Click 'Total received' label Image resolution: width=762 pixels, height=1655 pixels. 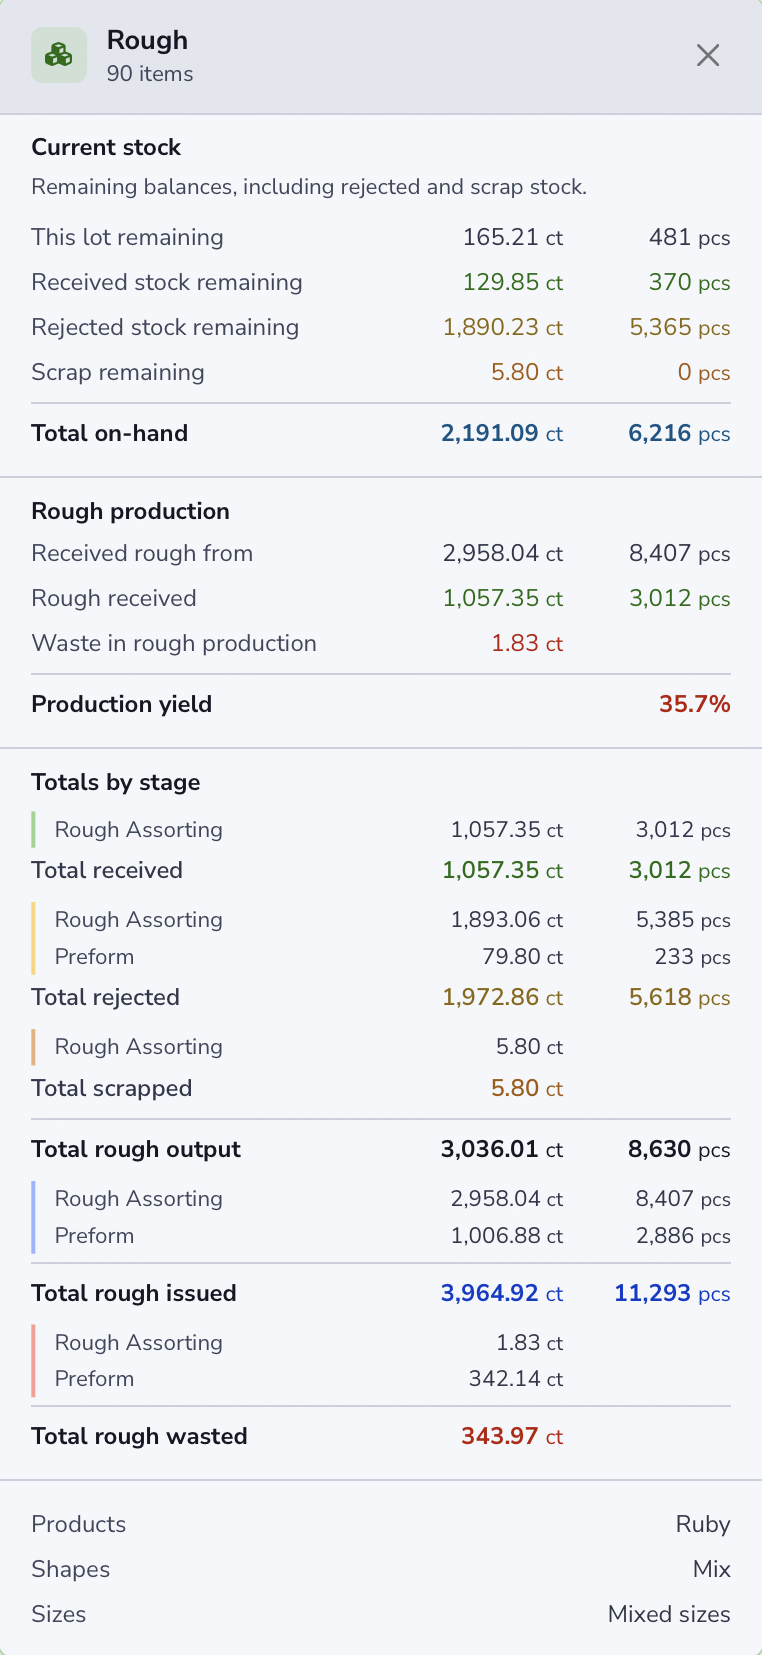(x=107, y=870)
